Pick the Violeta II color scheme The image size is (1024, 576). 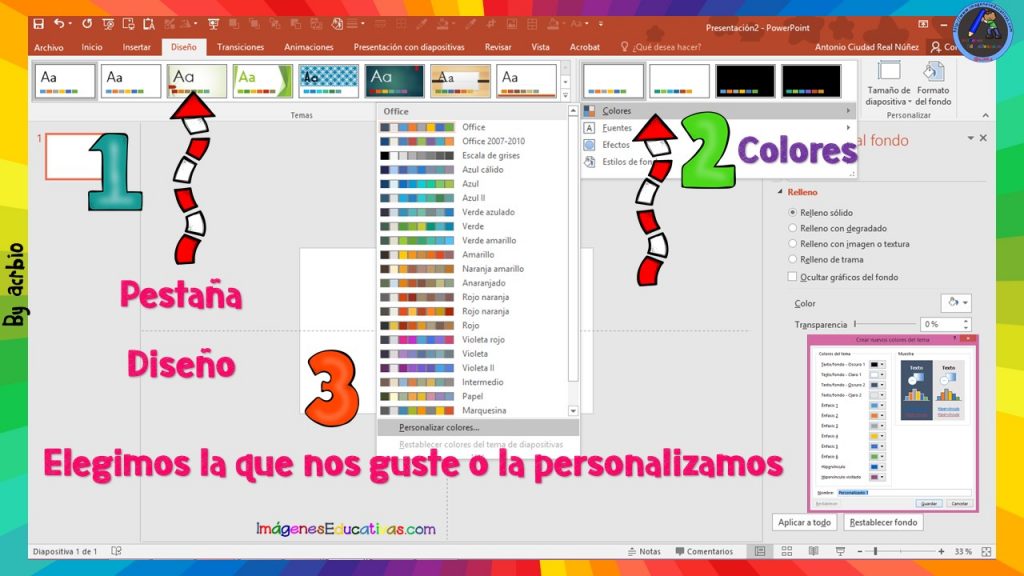coord(473,368)
